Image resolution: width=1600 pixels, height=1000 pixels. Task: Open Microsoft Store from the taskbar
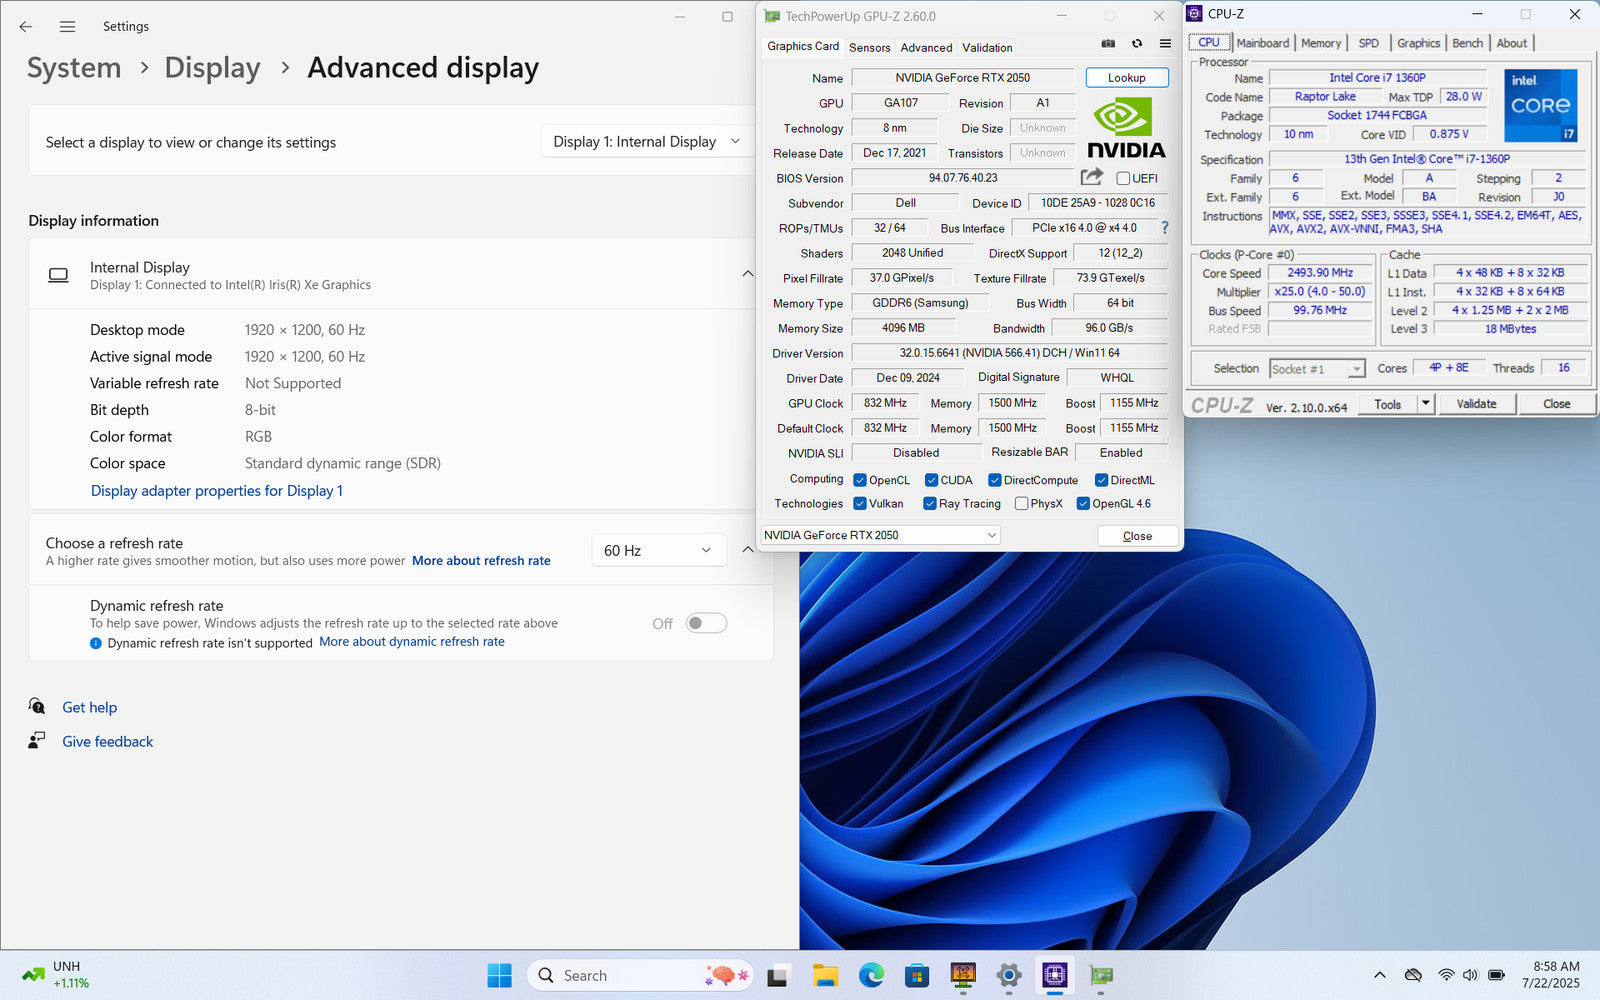[x=917, y=975]
